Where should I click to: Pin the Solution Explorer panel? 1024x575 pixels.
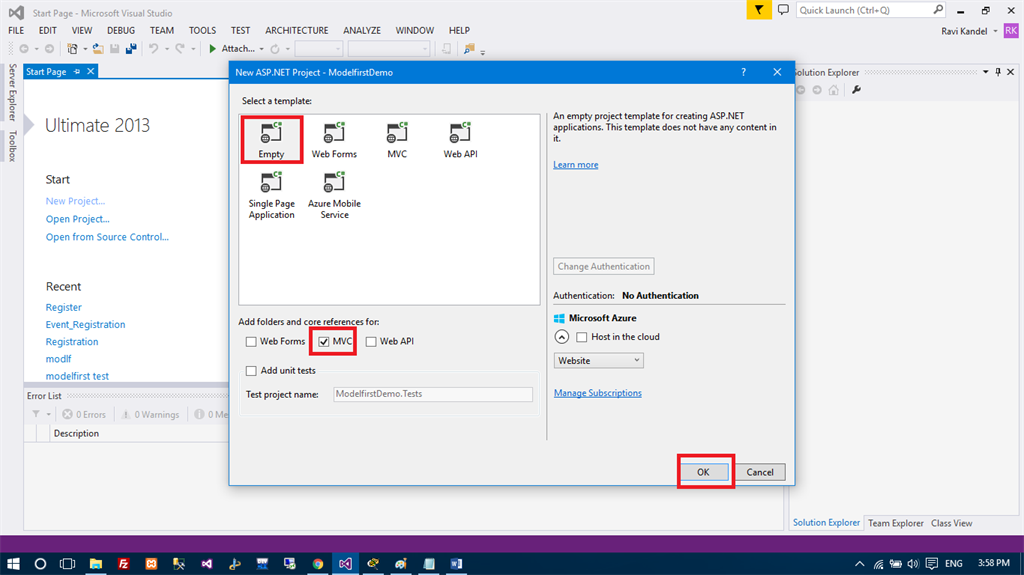click(x=998, y=72)
